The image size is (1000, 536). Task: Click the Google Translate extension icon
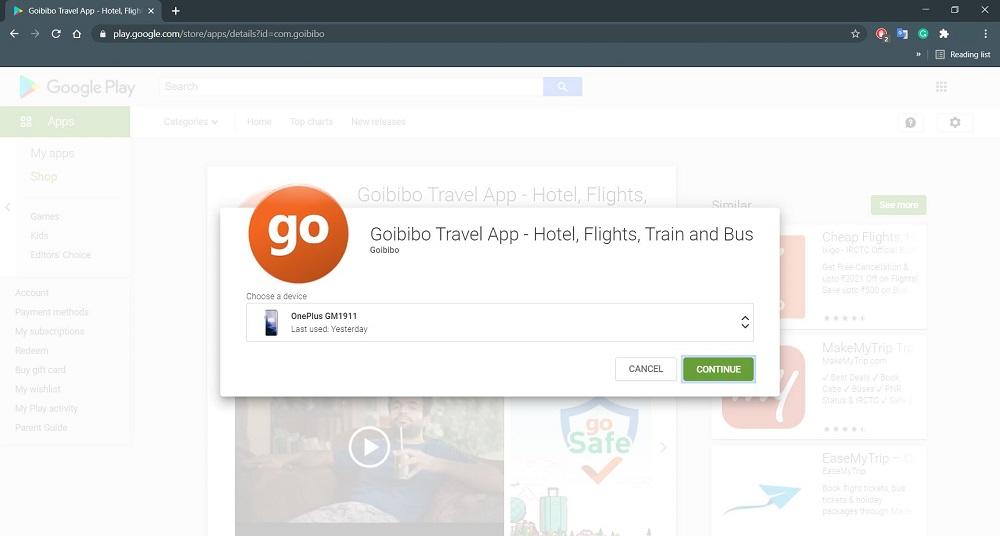pos(902,34)
